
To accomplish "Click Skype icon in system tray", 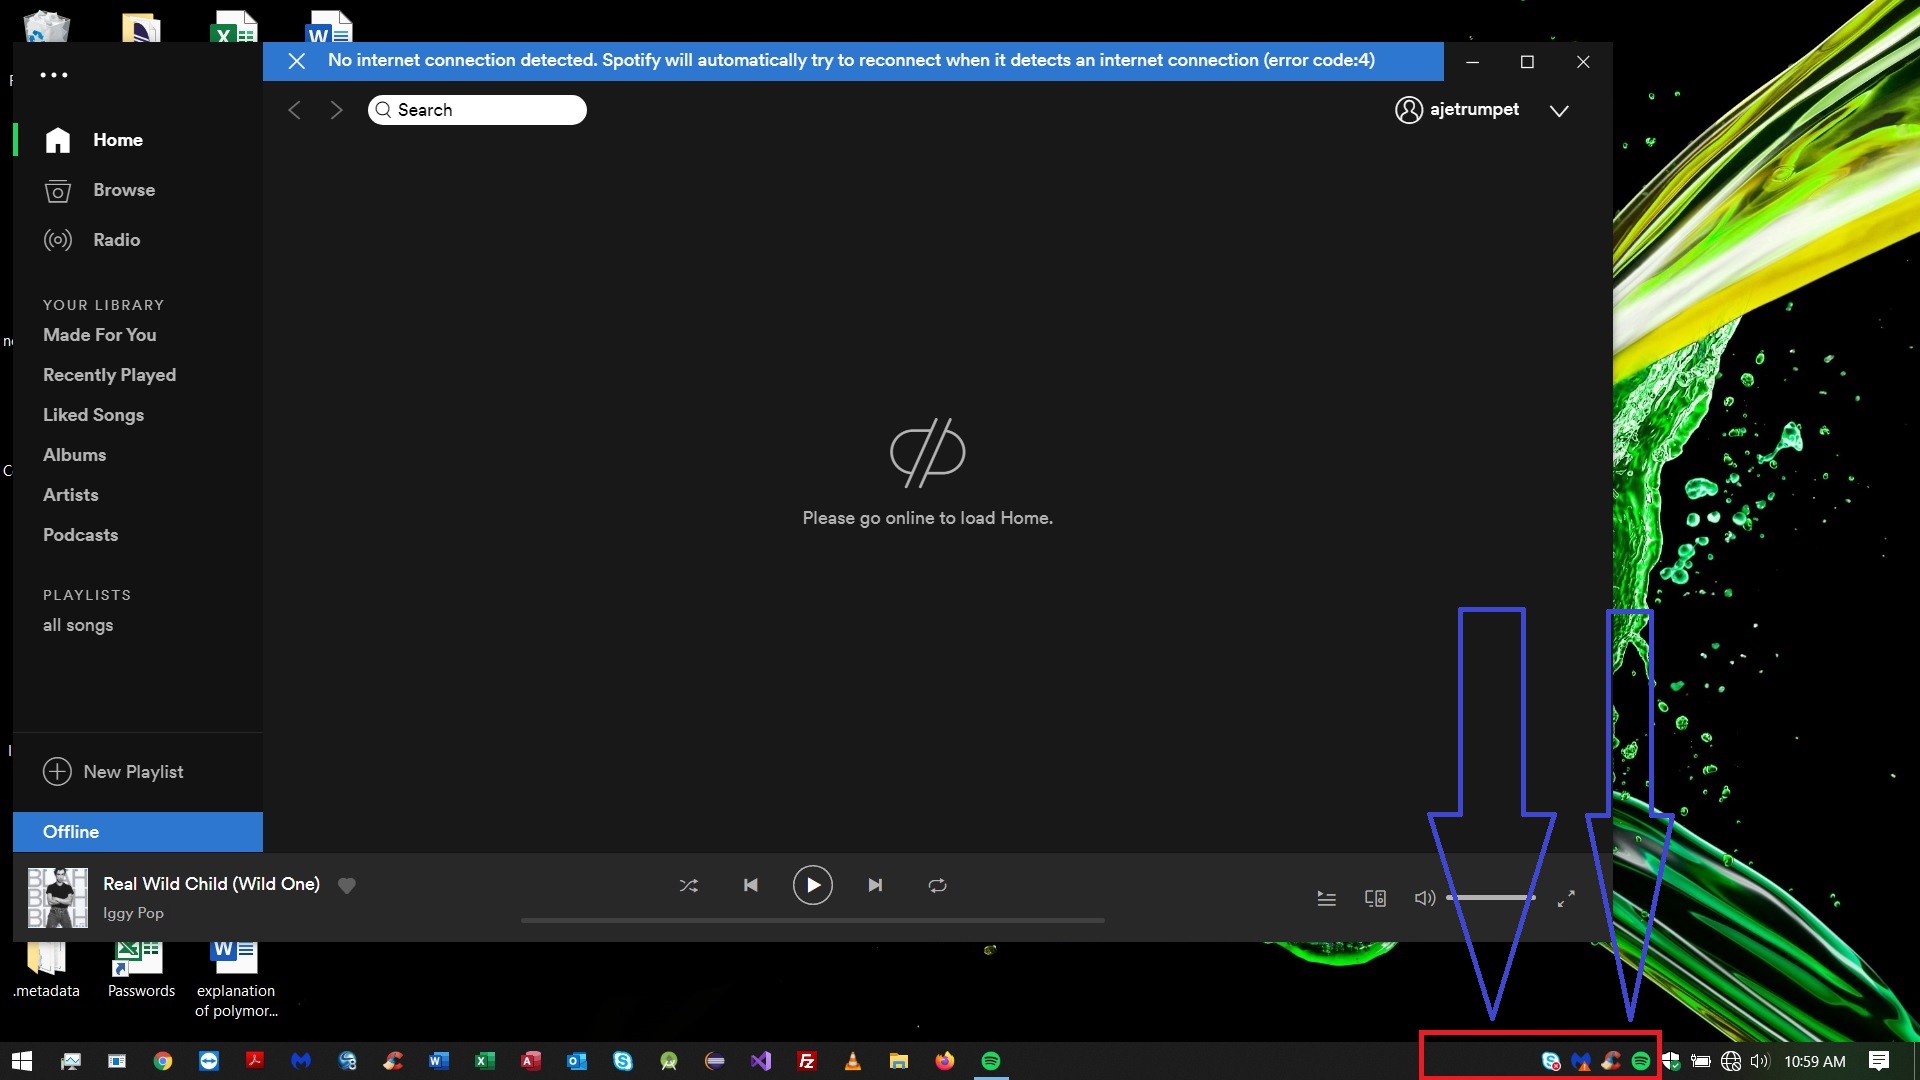I will point(1551,1061).
